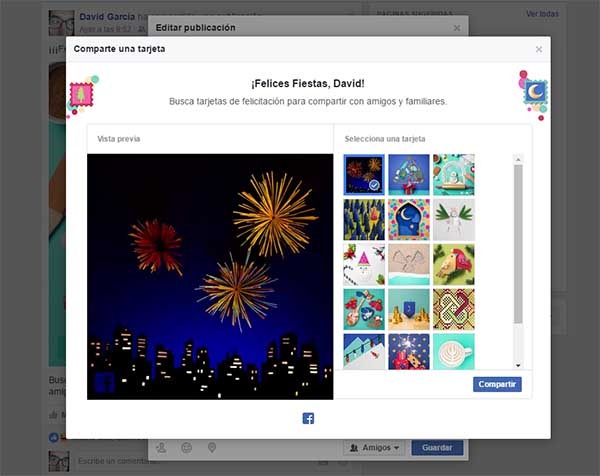Choose the blue Christmas tree card
Image resolution: width=600 pixels, height=476 pixels.
tap(408, 174)
